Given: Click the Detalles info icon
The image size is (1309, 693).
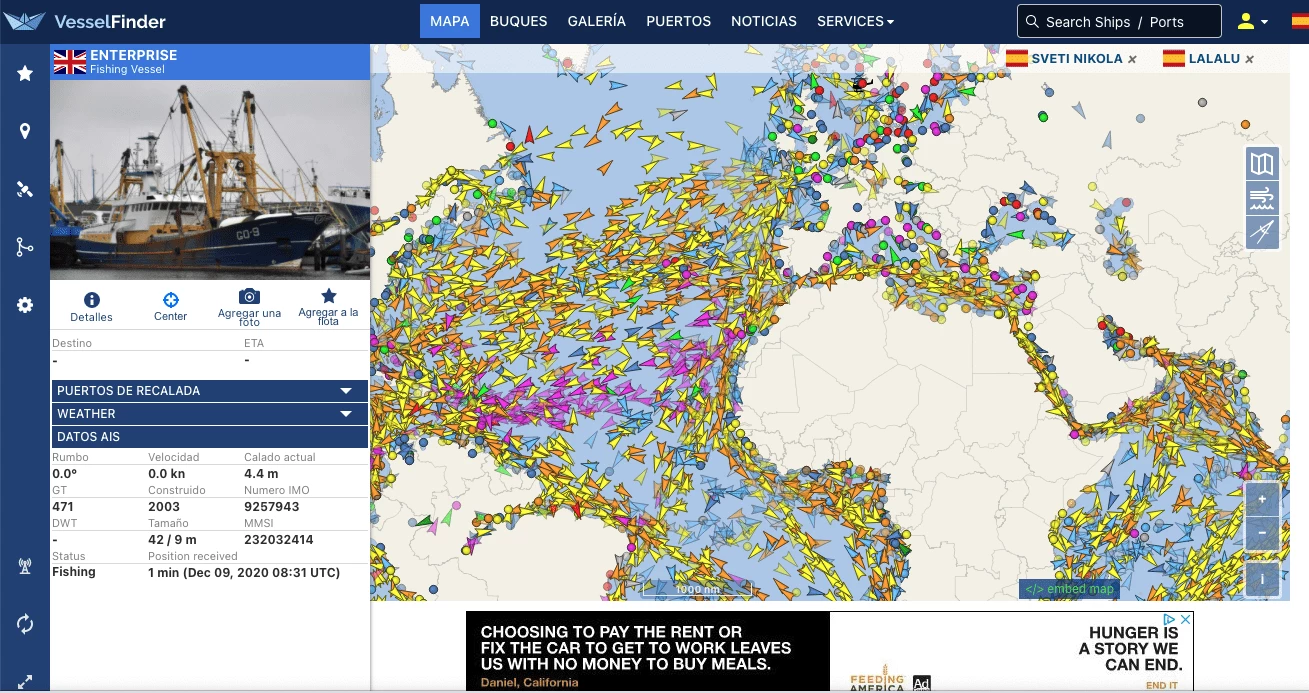Looking at the screenshot, I should click(x=92, y=299).
